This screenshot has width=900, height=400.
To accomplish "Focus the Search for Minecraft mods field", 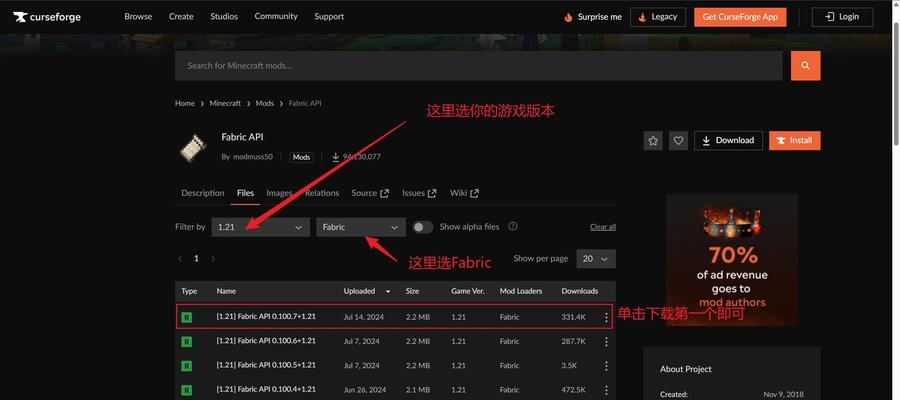I will coord(479,65).
